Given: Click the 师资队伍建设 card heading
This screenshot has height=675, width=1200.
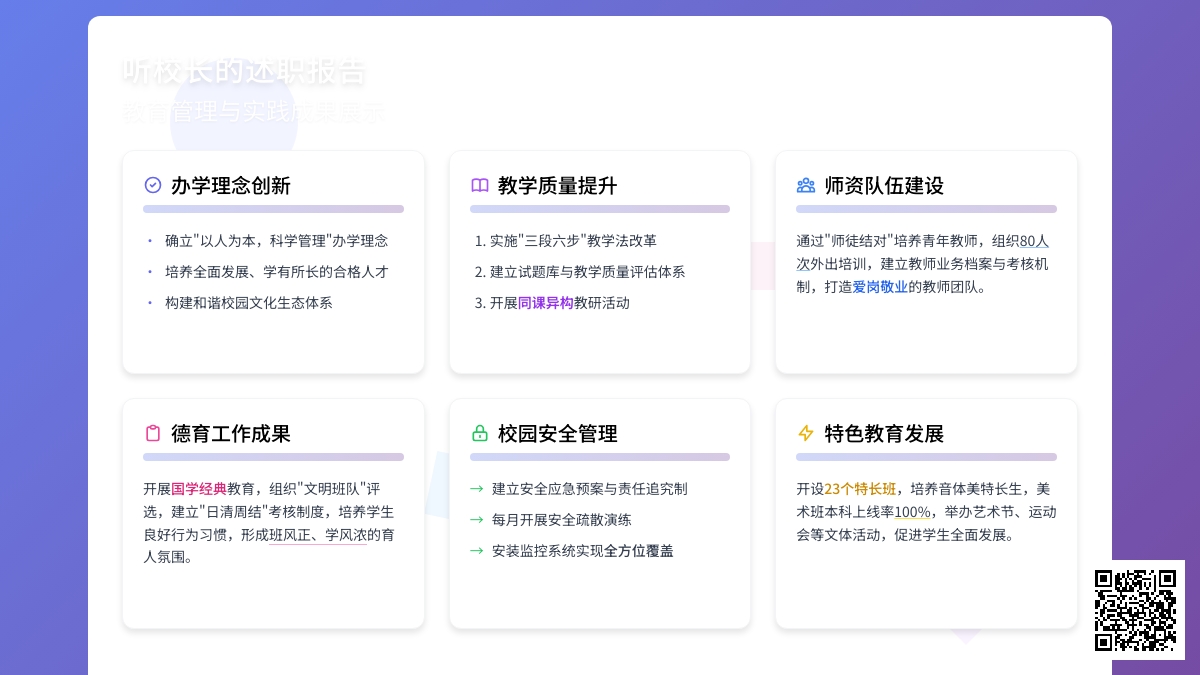Looking at the screenshot, I should tap(884, 185).
